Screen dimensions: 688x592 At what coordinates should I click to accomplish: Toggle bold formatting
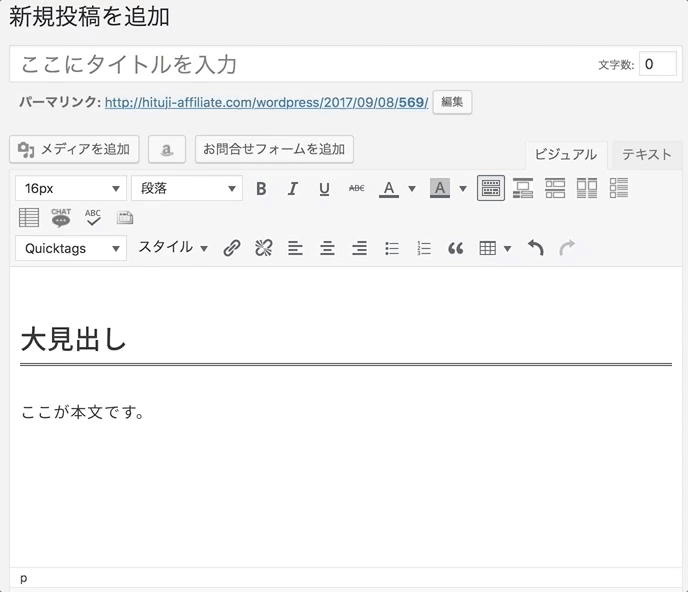click(261, 189)
